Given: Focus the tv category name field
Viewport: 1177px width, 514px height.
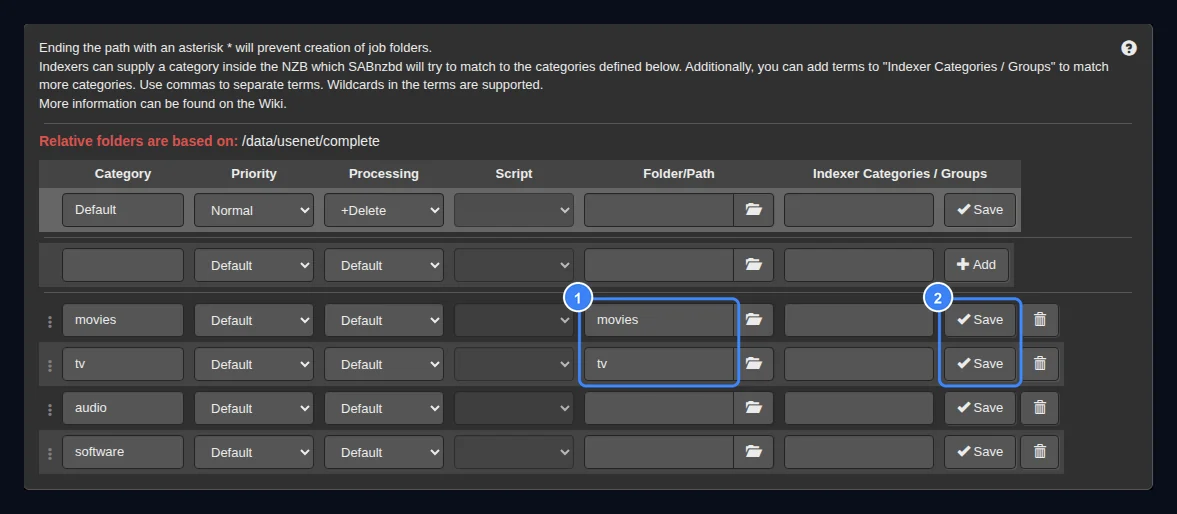Looking at the screenshot, I should (x=123, y=364).
